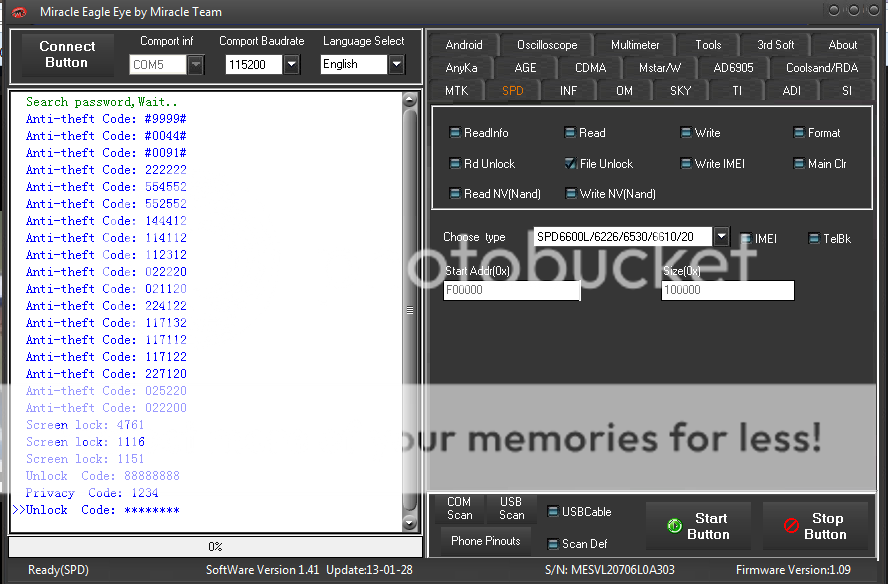Switch to the Mstar/W tab
The image size is (888, 584).
coord(660,68)
